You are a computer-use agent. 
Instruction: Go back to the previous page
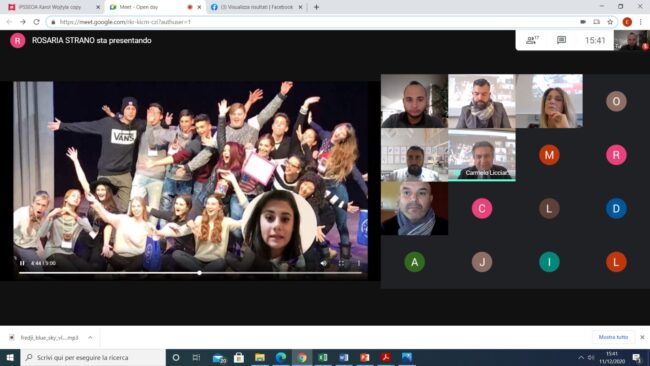point(9,22)
